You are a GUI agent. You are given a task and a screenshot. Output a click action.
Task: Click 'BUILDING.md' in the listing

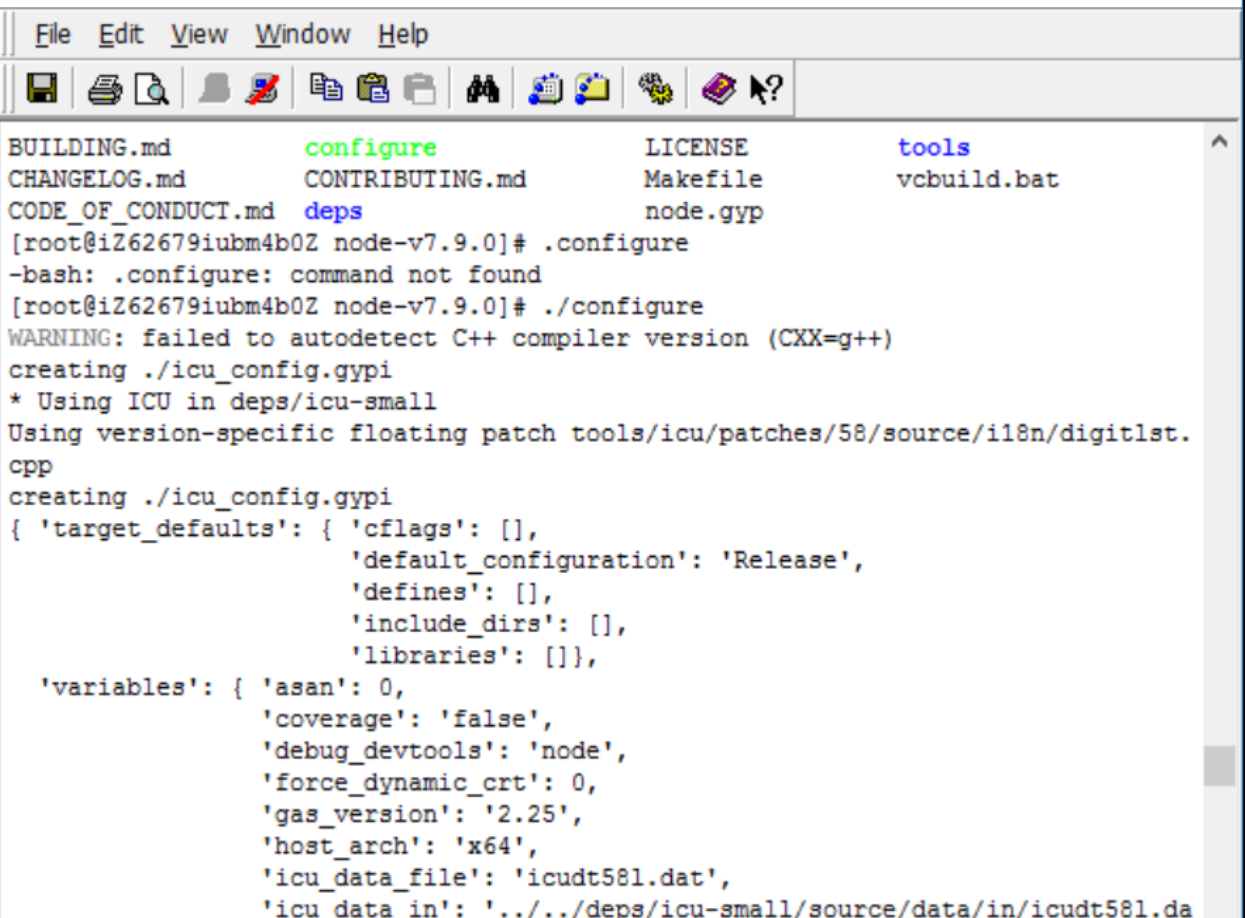tap(90, 148)
